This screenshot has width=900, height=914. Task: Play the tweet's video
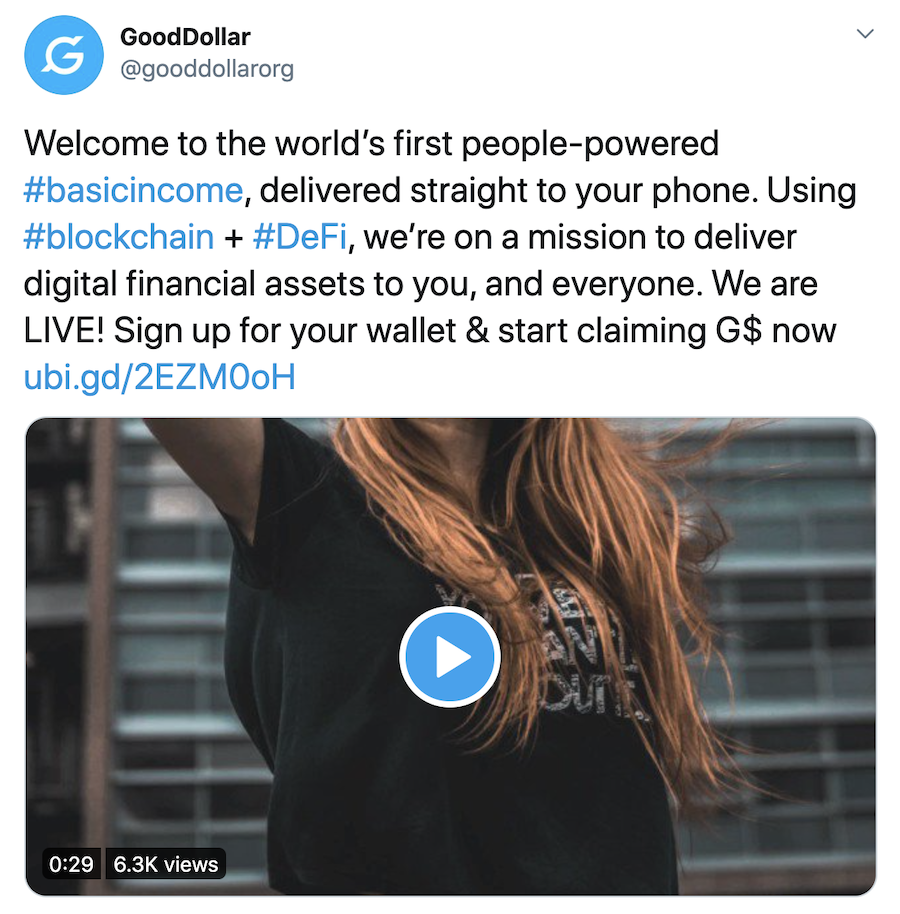tap(449, 656)
